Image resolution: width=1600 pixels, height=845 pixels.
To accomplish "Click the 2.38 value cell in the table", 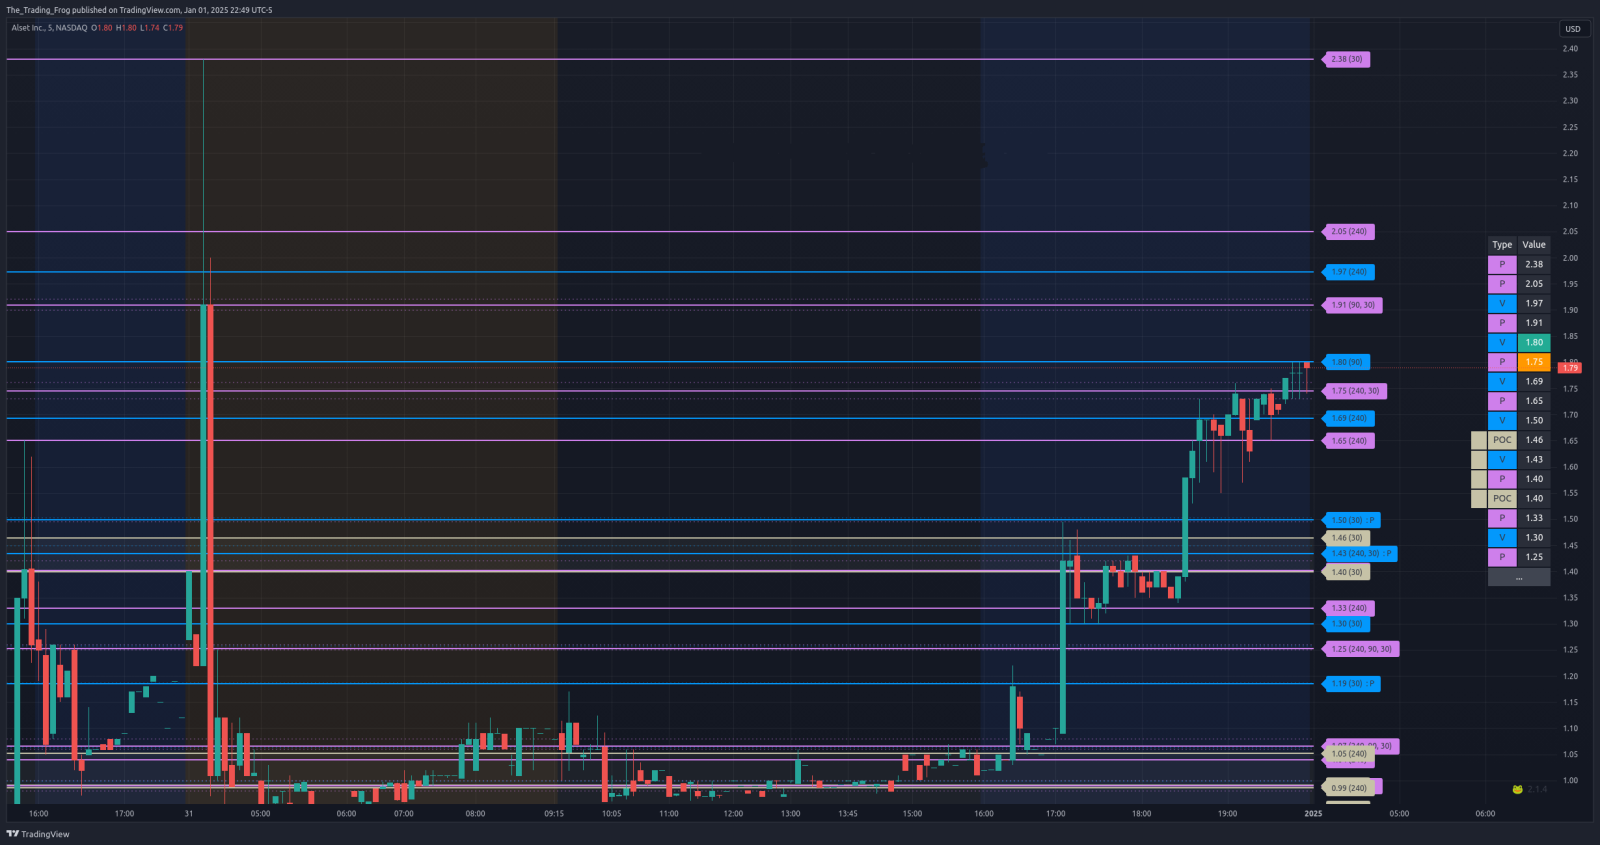I will pos(1534,265).
